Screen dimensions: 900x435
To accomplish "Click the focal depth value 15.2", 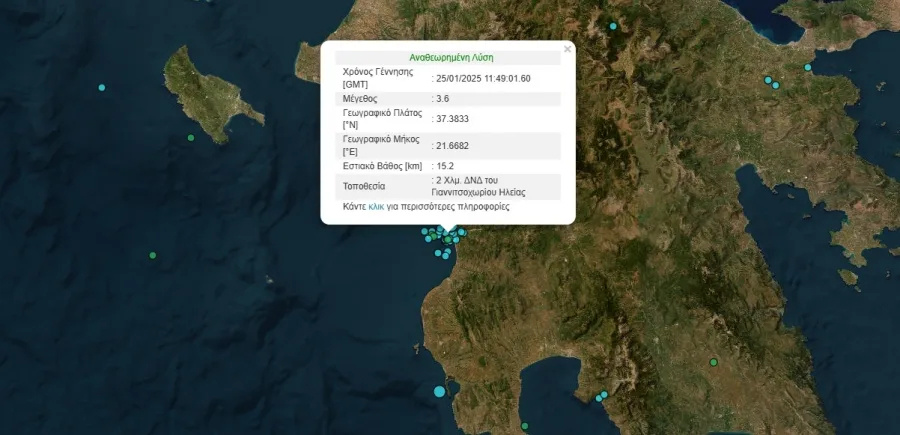I will pos(443,166).
